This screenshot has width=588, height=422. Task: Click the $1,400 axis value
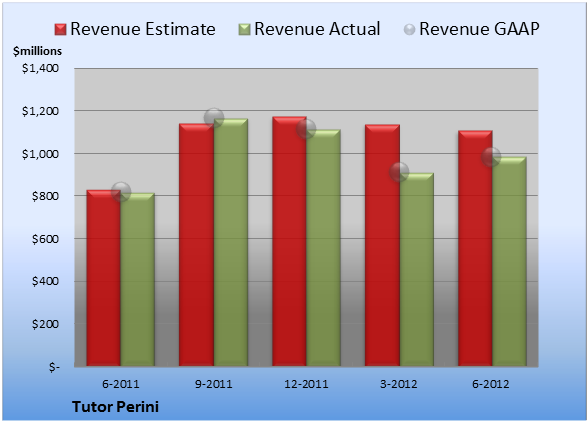pos(40,68)
